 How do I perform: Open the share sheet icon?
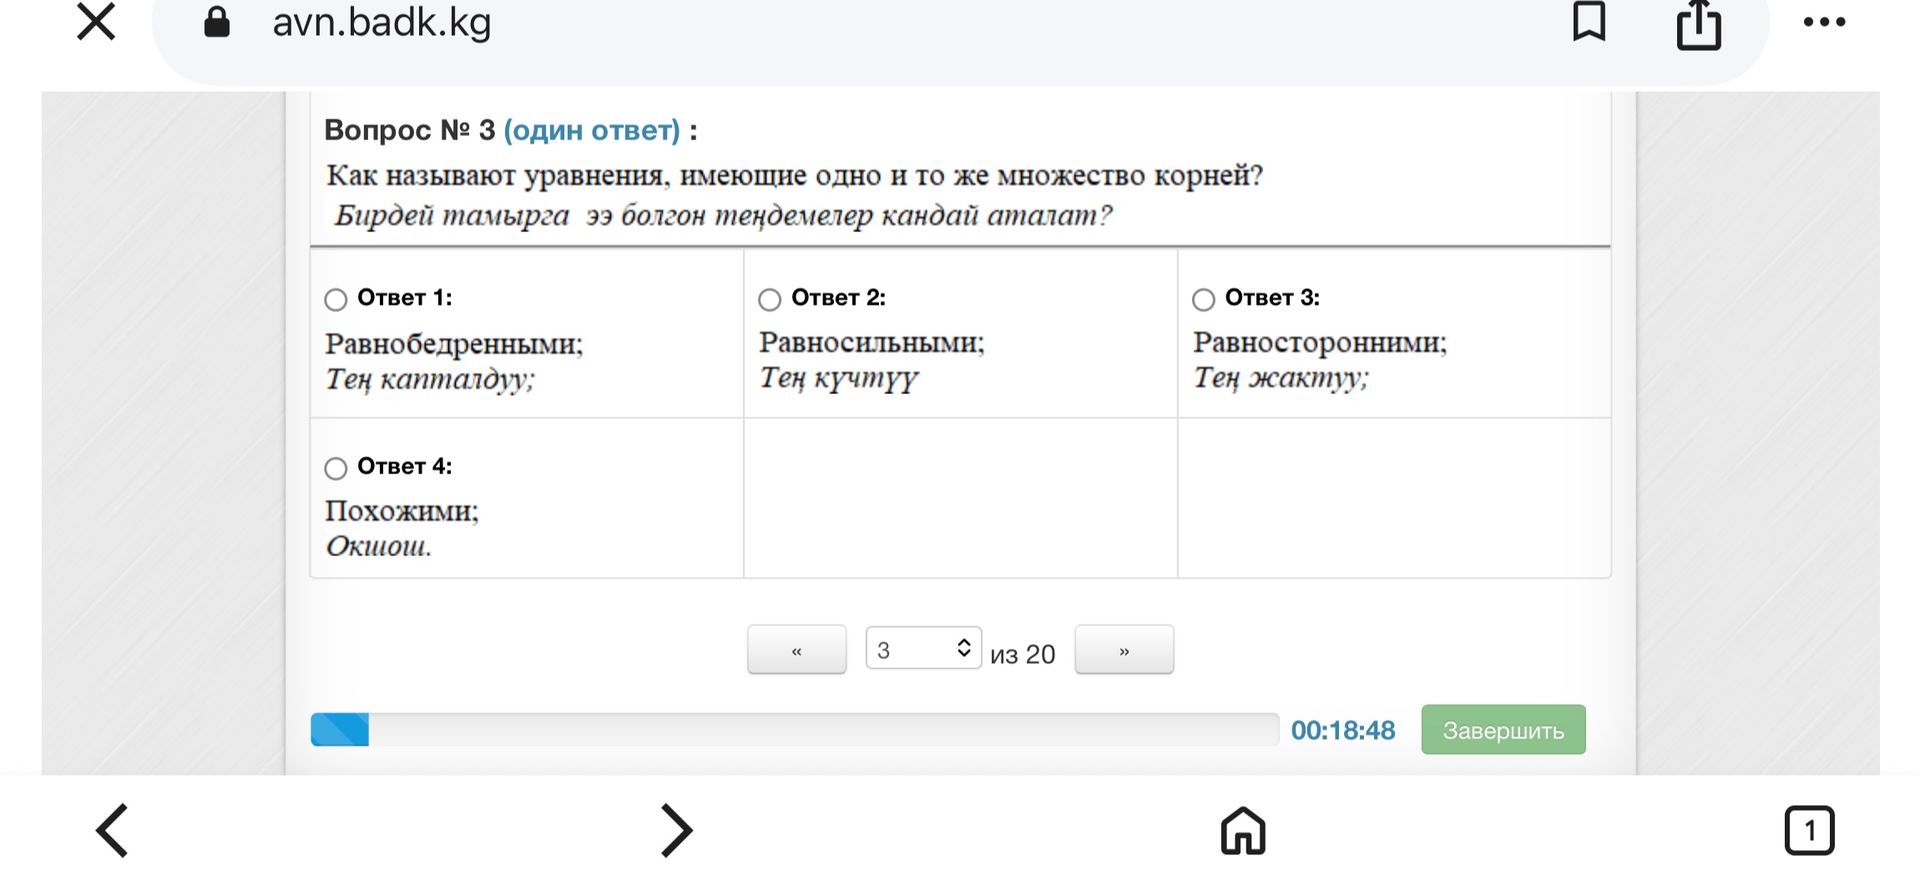click(1698, 24)
